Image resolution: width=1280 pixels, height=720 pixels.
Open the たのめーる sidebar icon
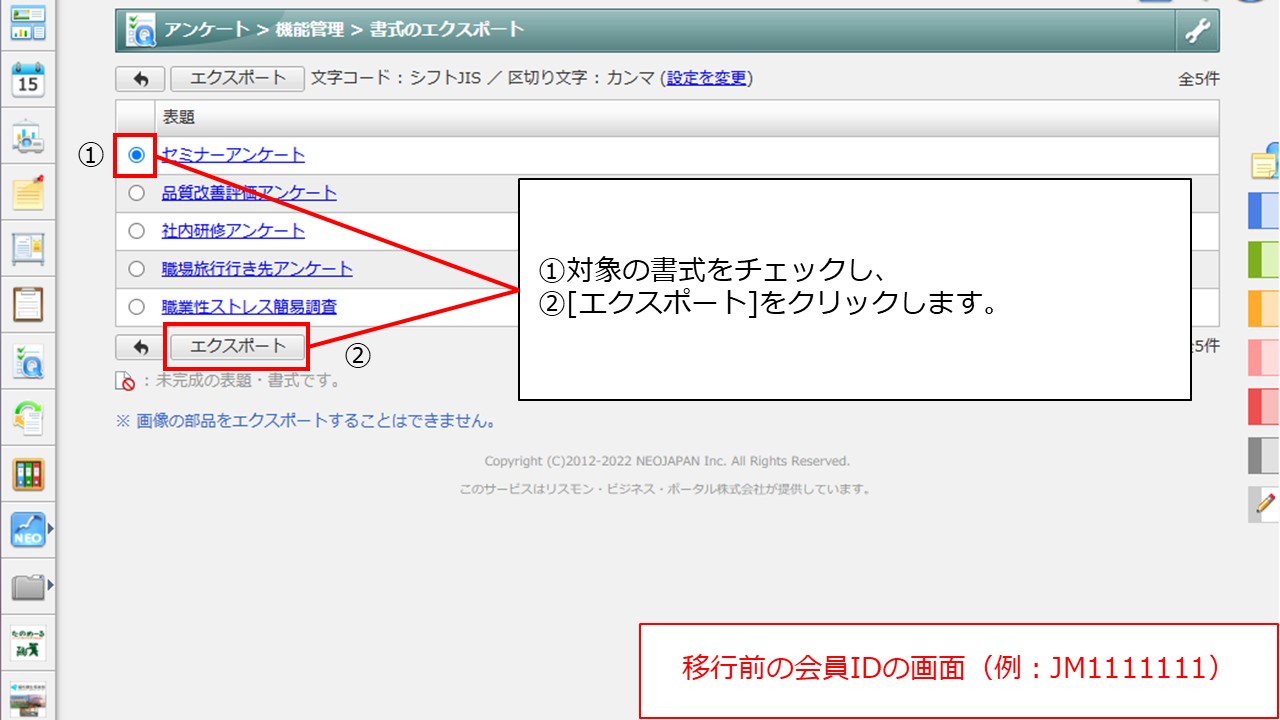[x=28, y=643]
